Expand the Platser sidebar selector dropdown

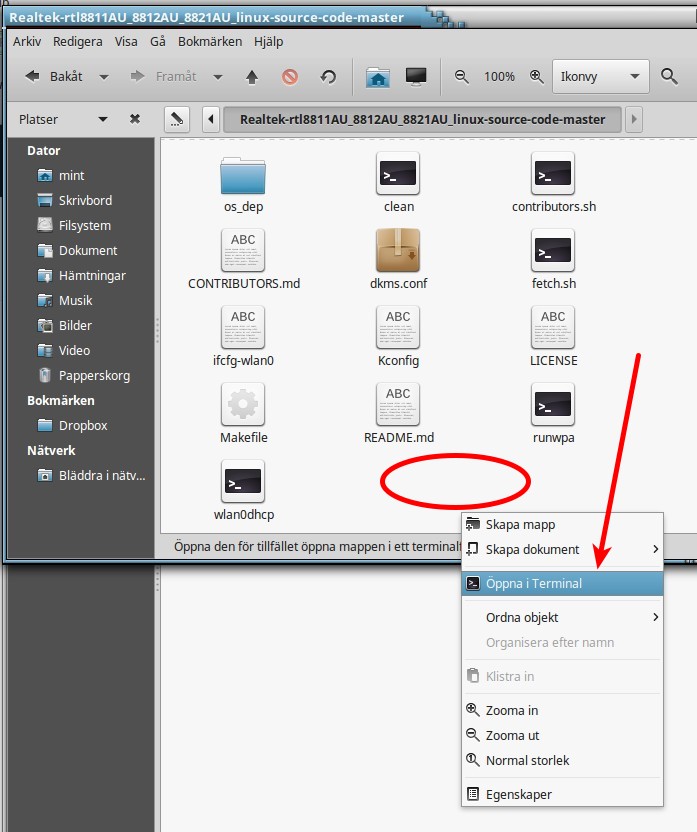(99, 119)
